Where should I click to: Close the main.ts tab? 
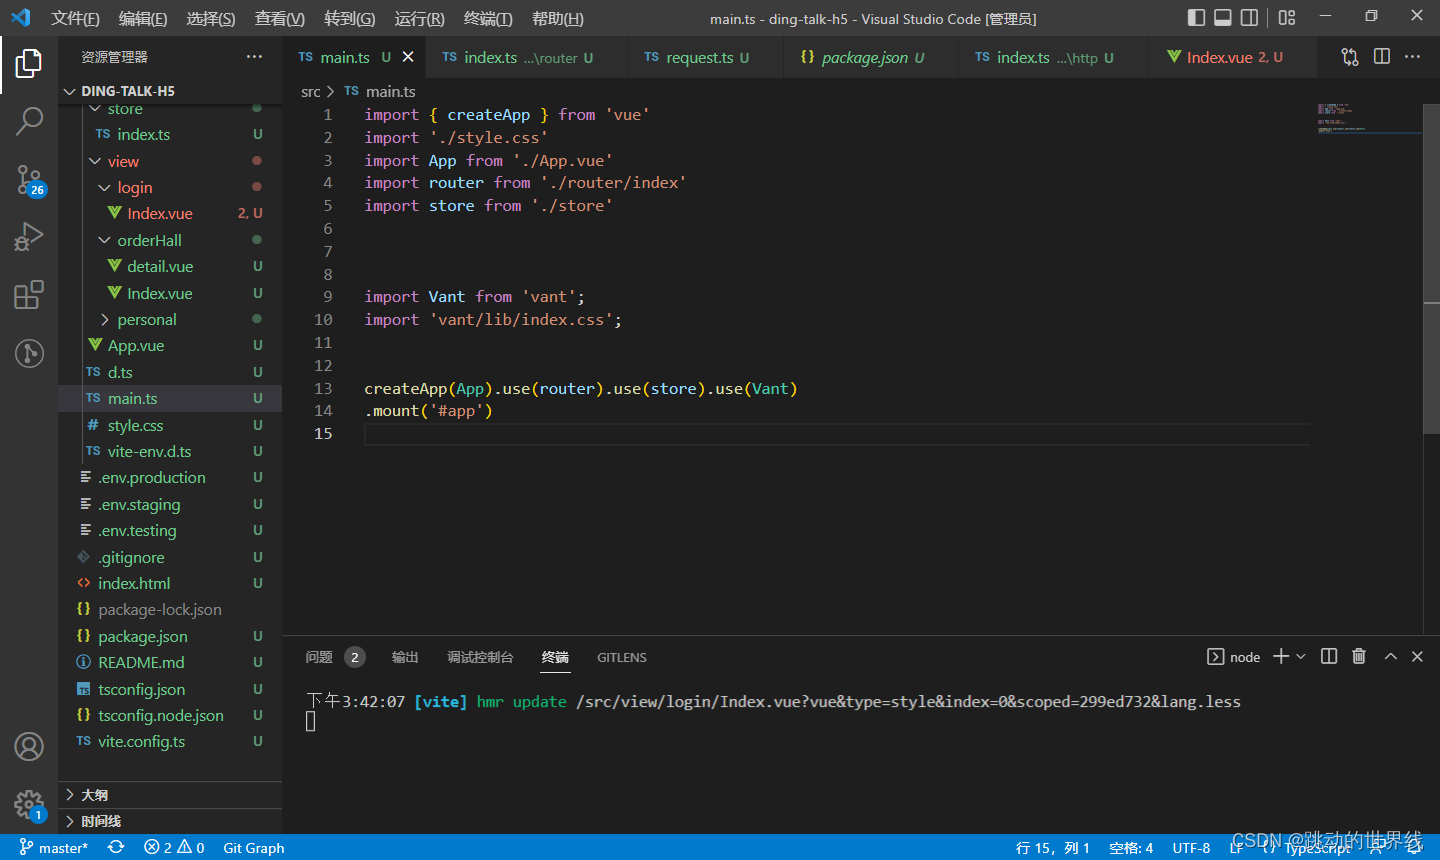[408, 57]
